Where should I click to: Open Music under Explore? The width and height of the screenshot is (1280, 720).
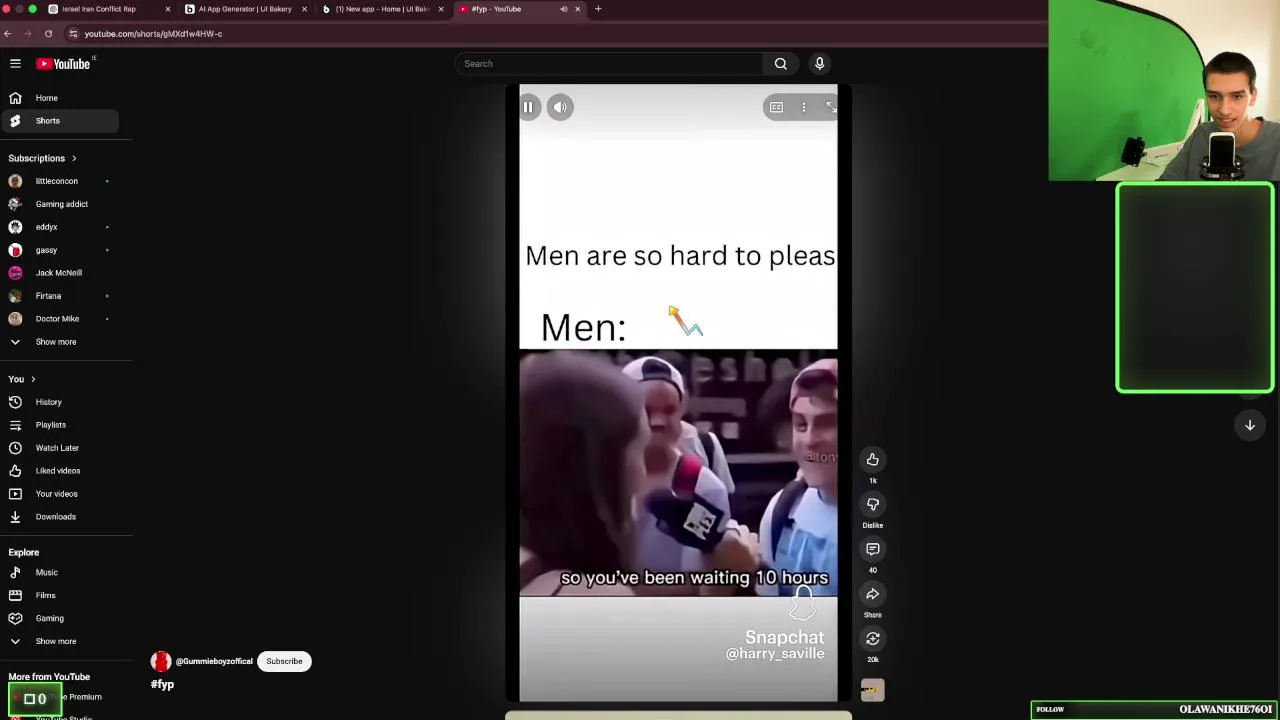[x=60, y=572]
